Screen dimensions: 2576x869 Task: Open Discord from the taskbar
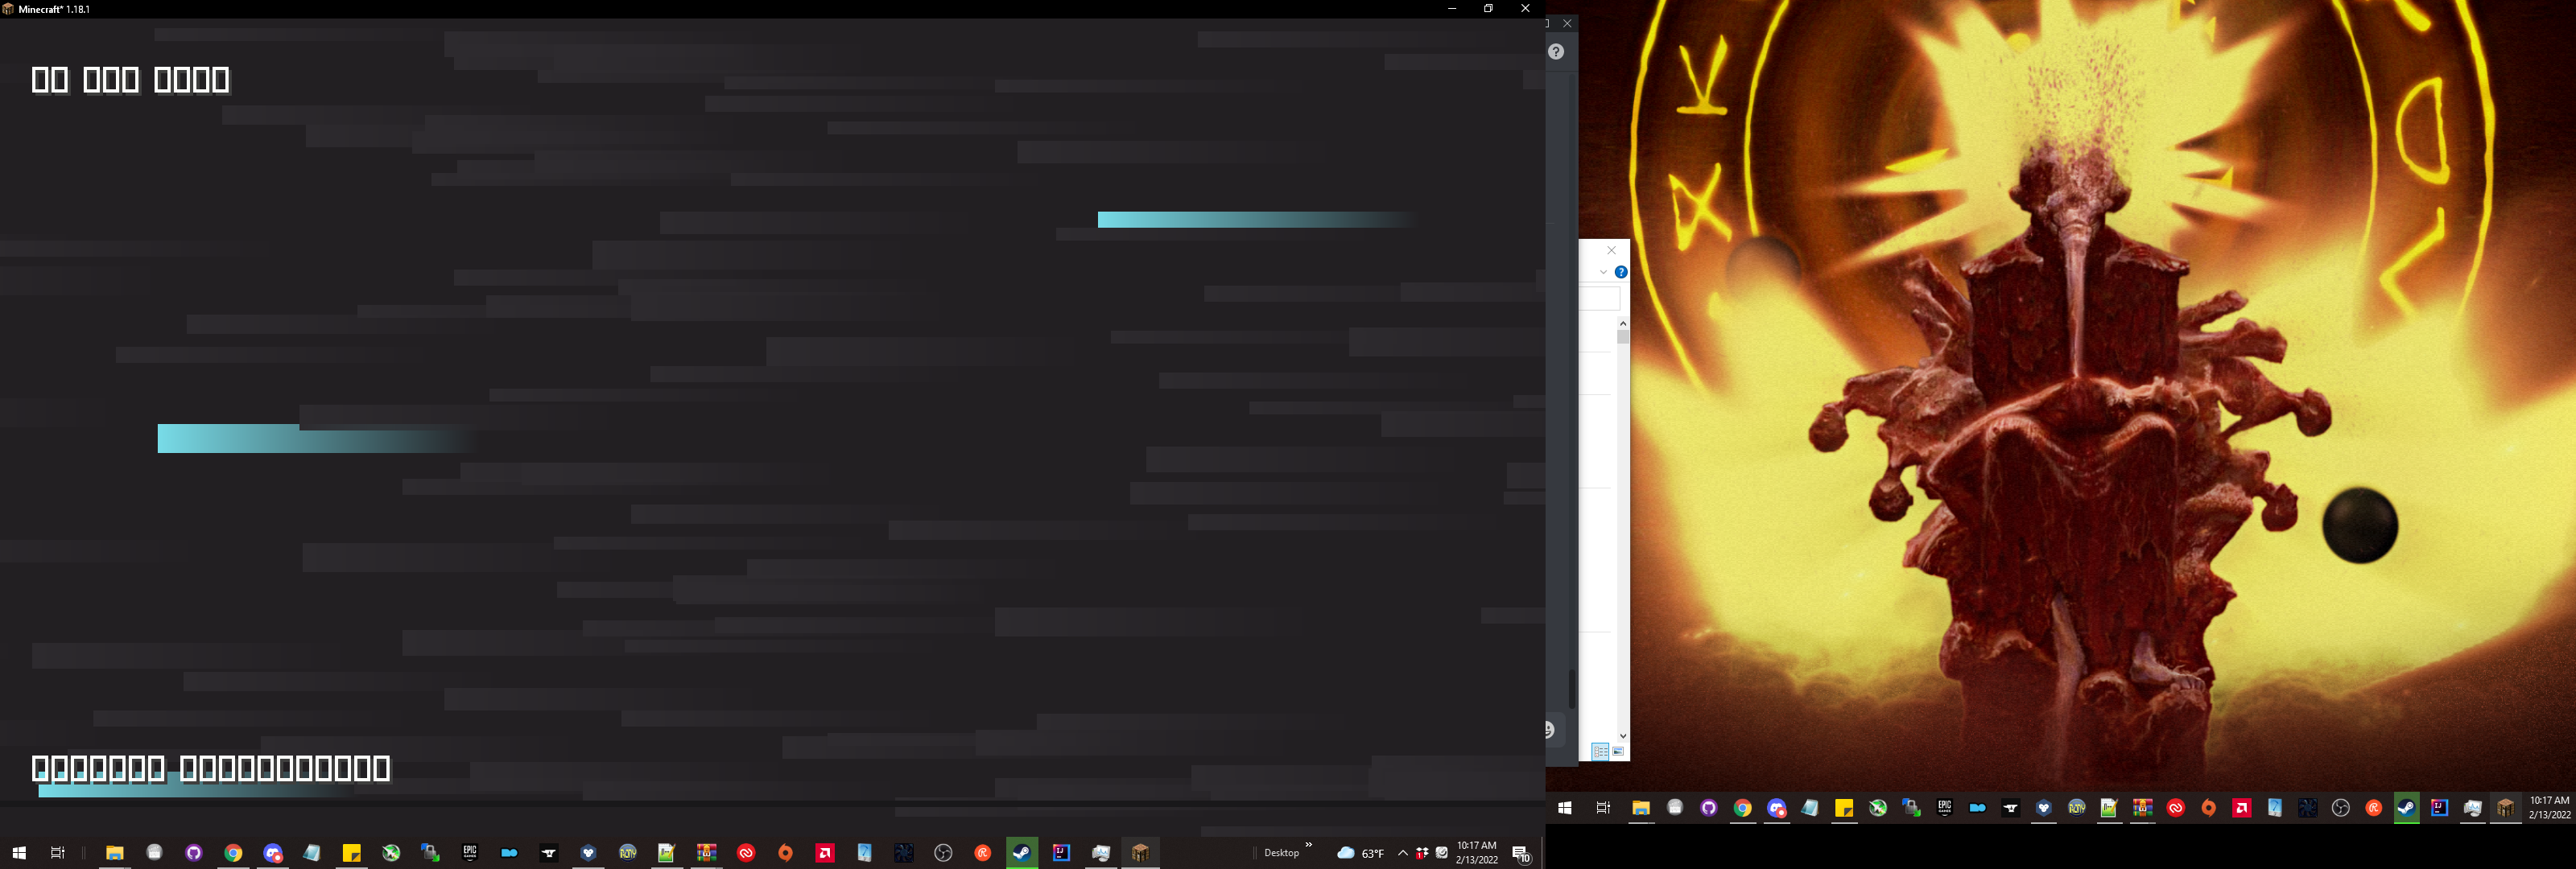(271, 853)
